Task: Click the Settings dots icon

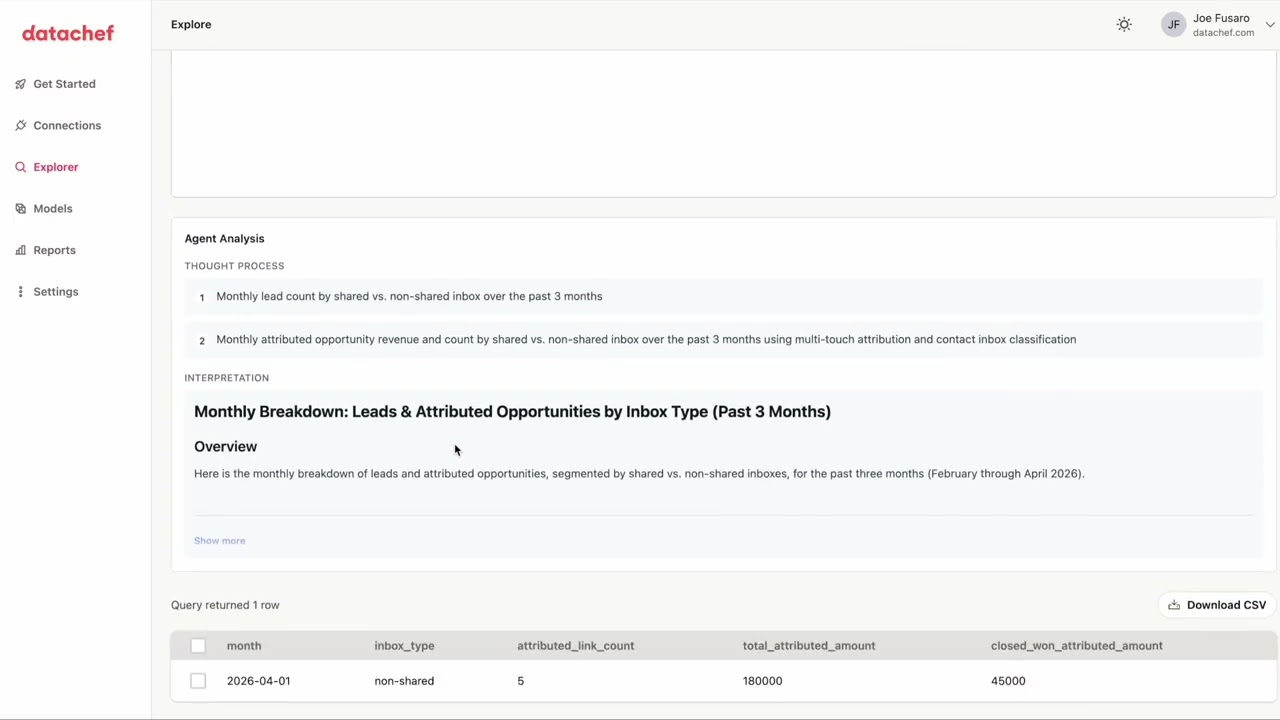Action: (x=20, y=292)
